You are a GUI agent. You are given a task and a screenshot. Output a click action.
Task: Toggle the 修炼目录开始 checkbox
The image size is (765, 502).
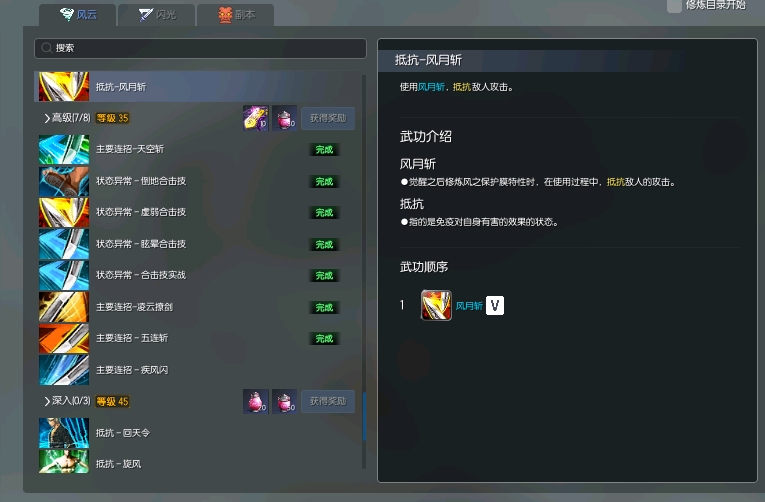674,6
